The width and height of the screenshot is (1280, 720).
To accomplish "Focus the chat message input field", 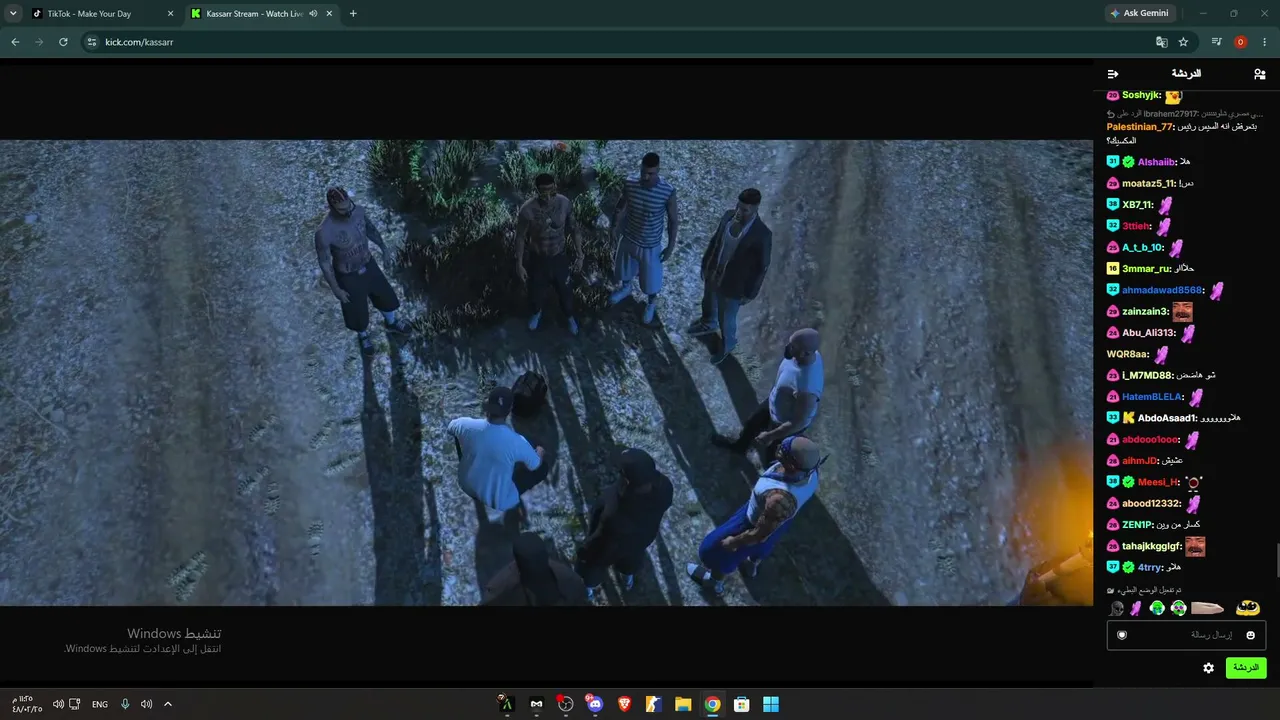I will (1186, 635).
